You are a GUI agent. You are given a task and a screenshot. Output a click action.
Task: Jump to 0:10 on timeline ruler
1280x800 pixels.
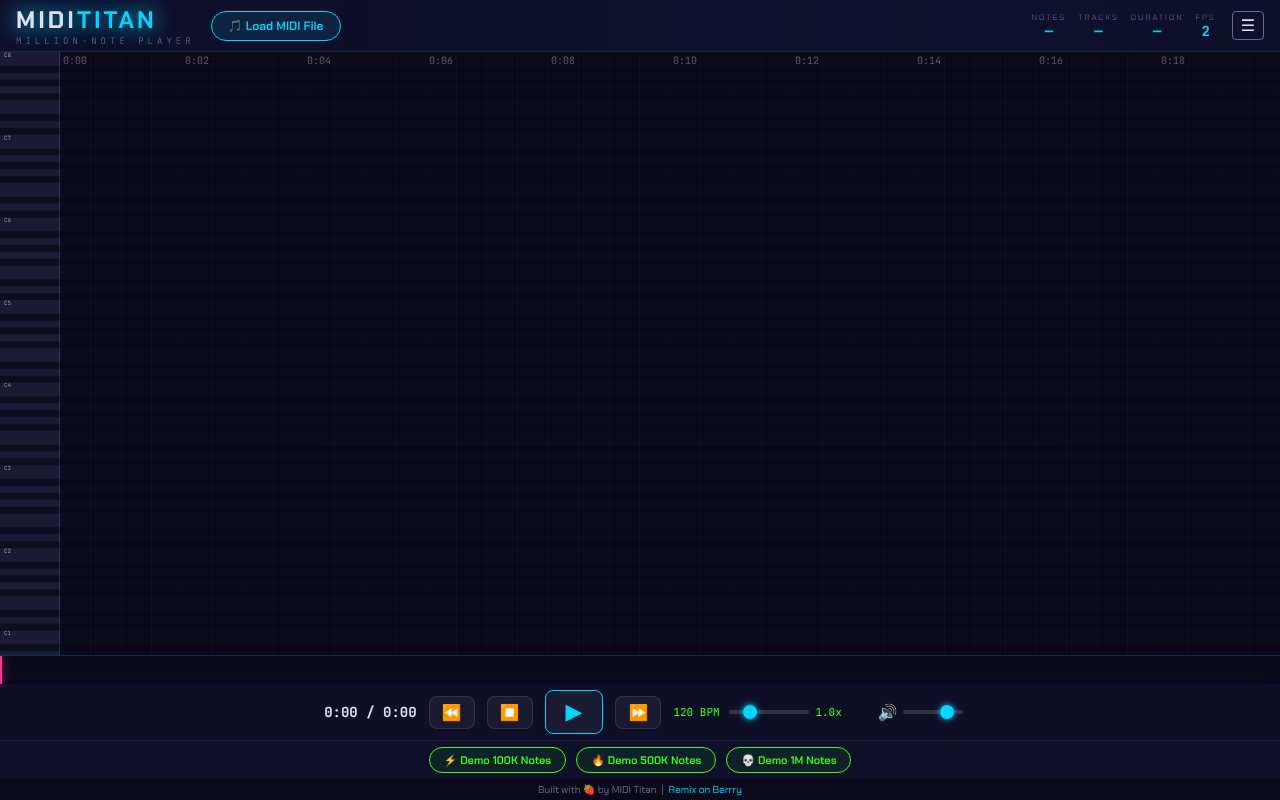[x=685, y=61]
